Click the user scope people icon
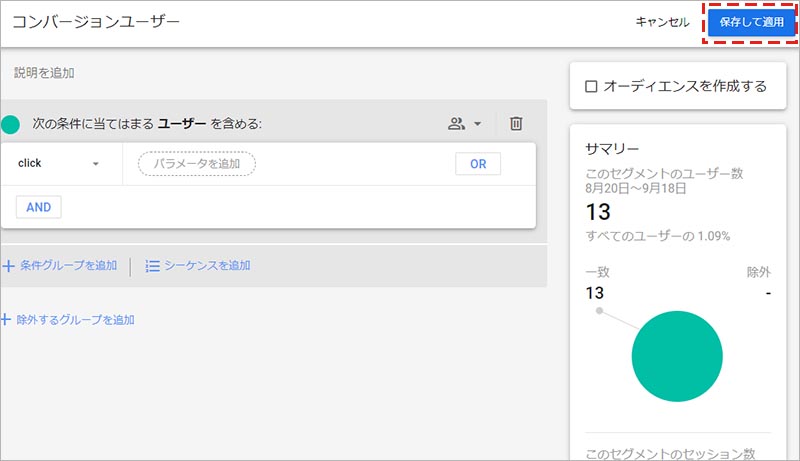Viewport: 800px width, 461px height. [456, 124]
